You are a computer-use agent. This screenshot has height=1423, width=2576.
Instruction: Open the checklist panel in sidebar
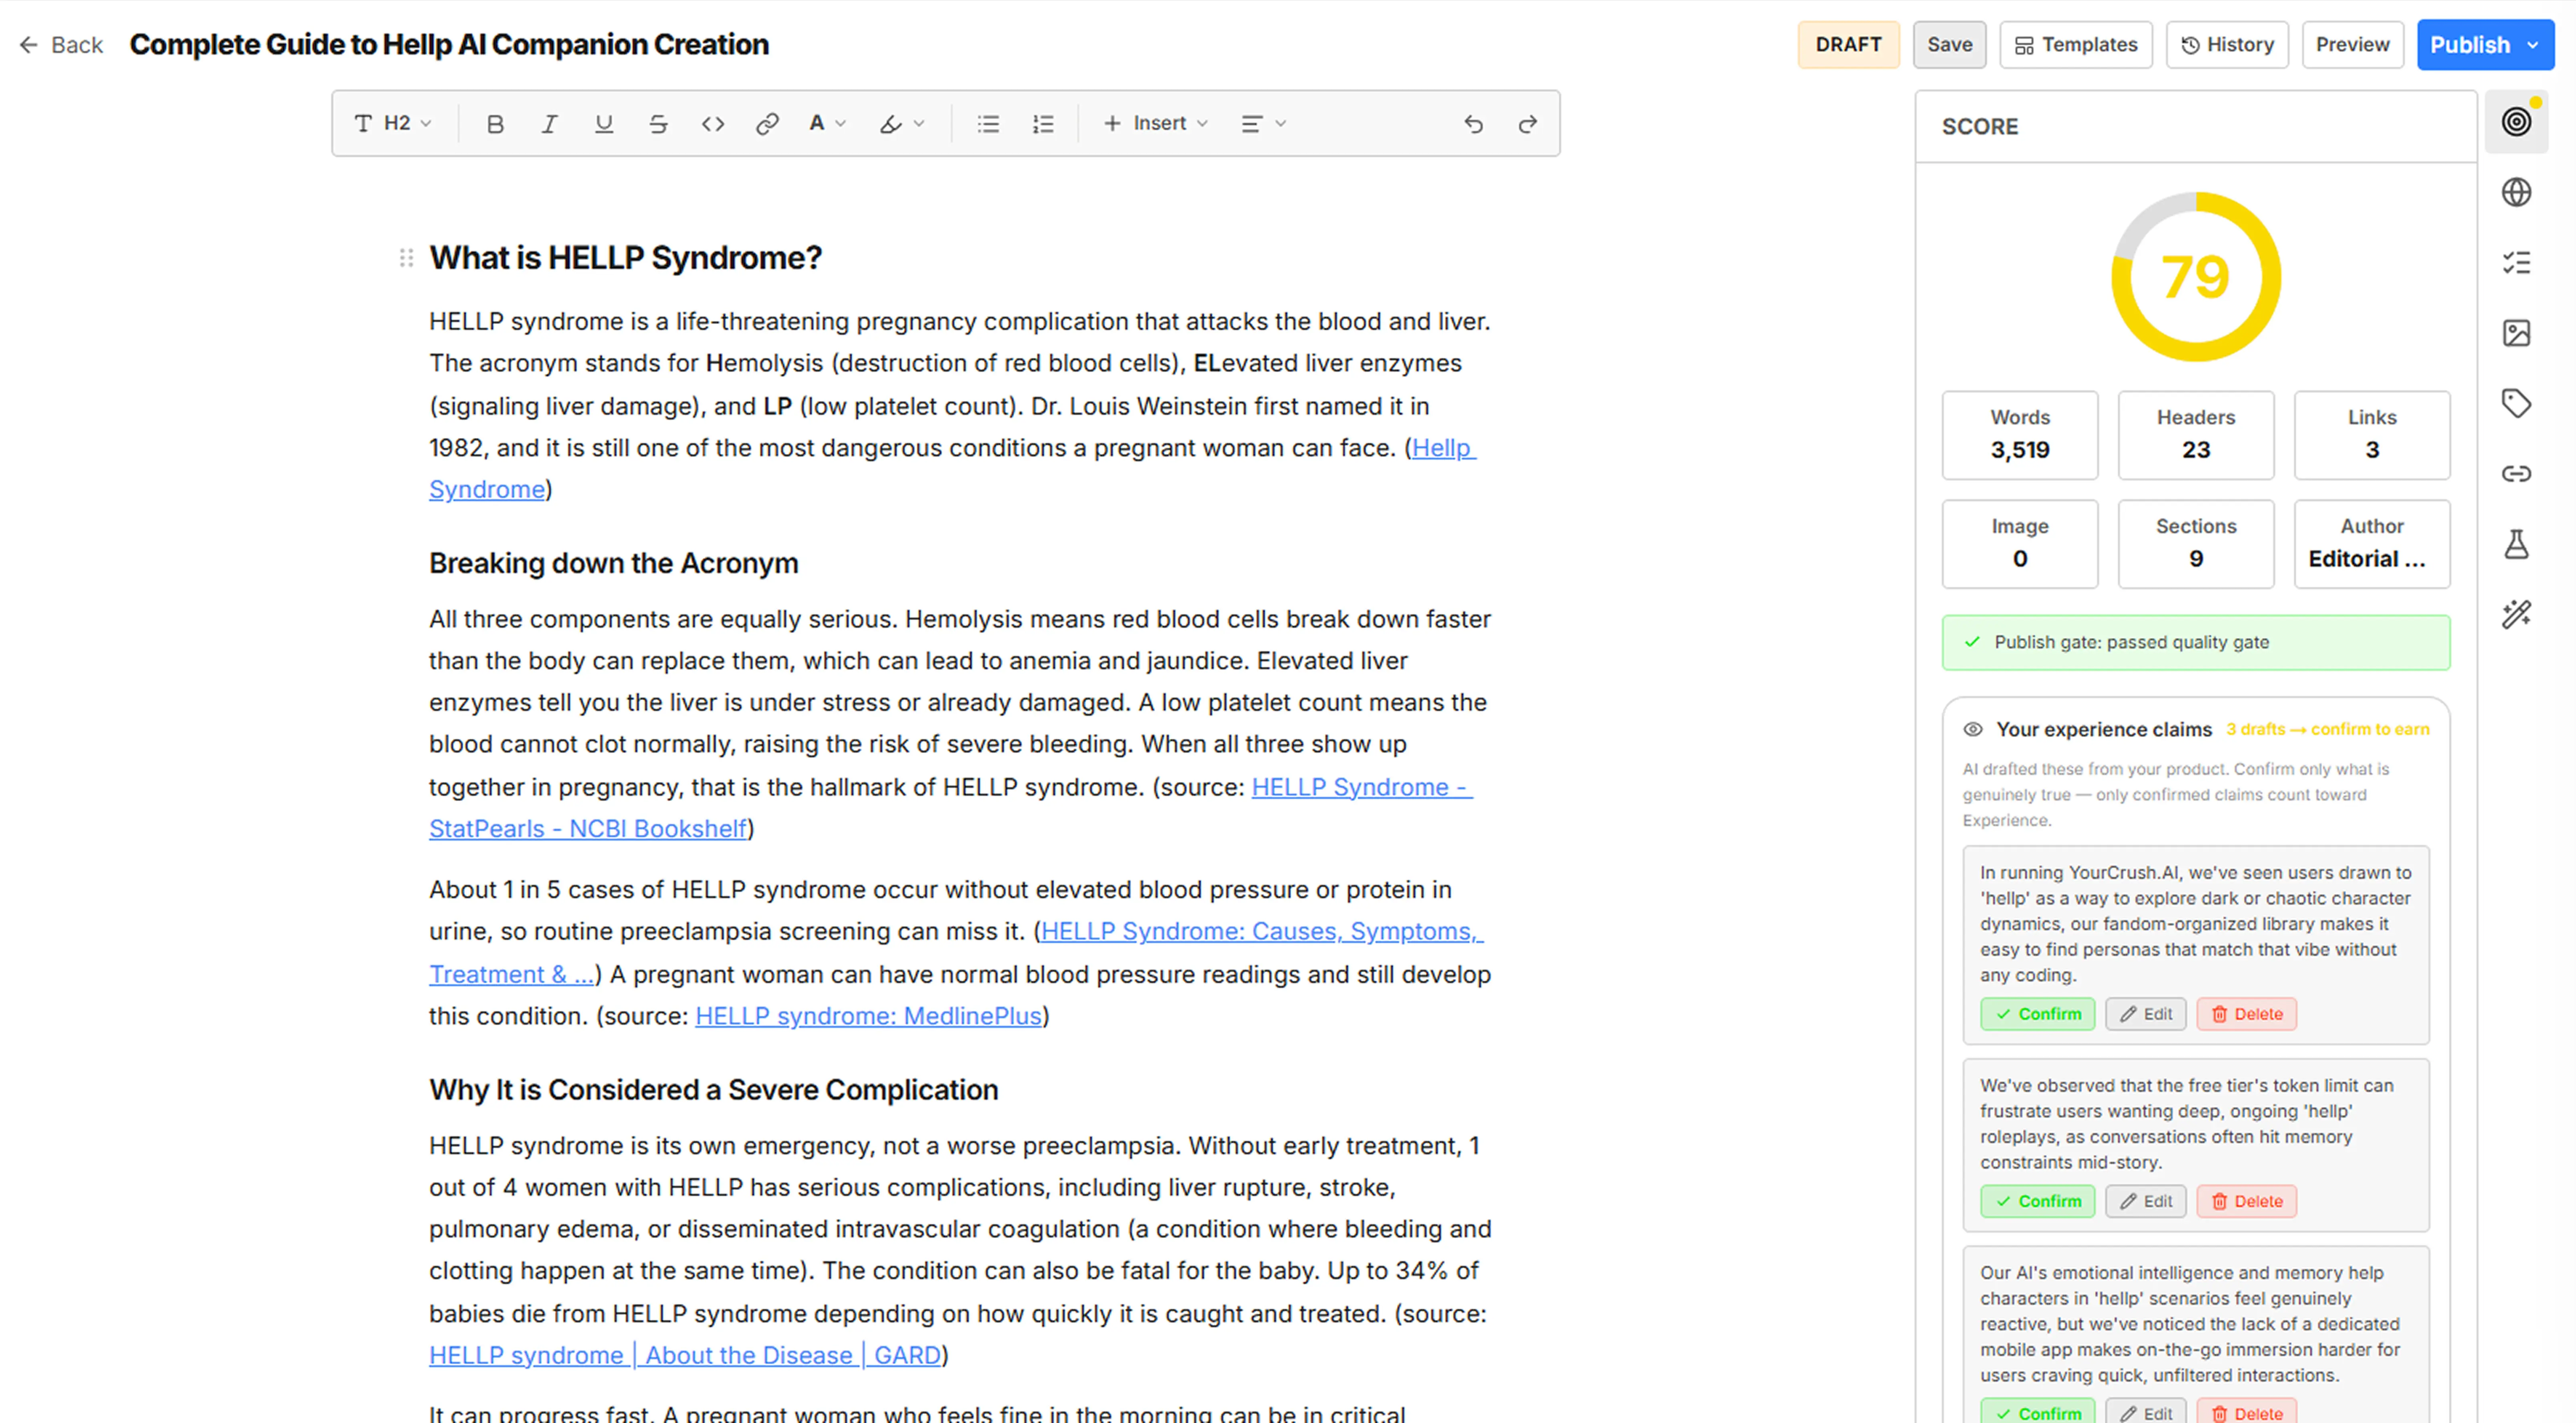coord(2516,263)
